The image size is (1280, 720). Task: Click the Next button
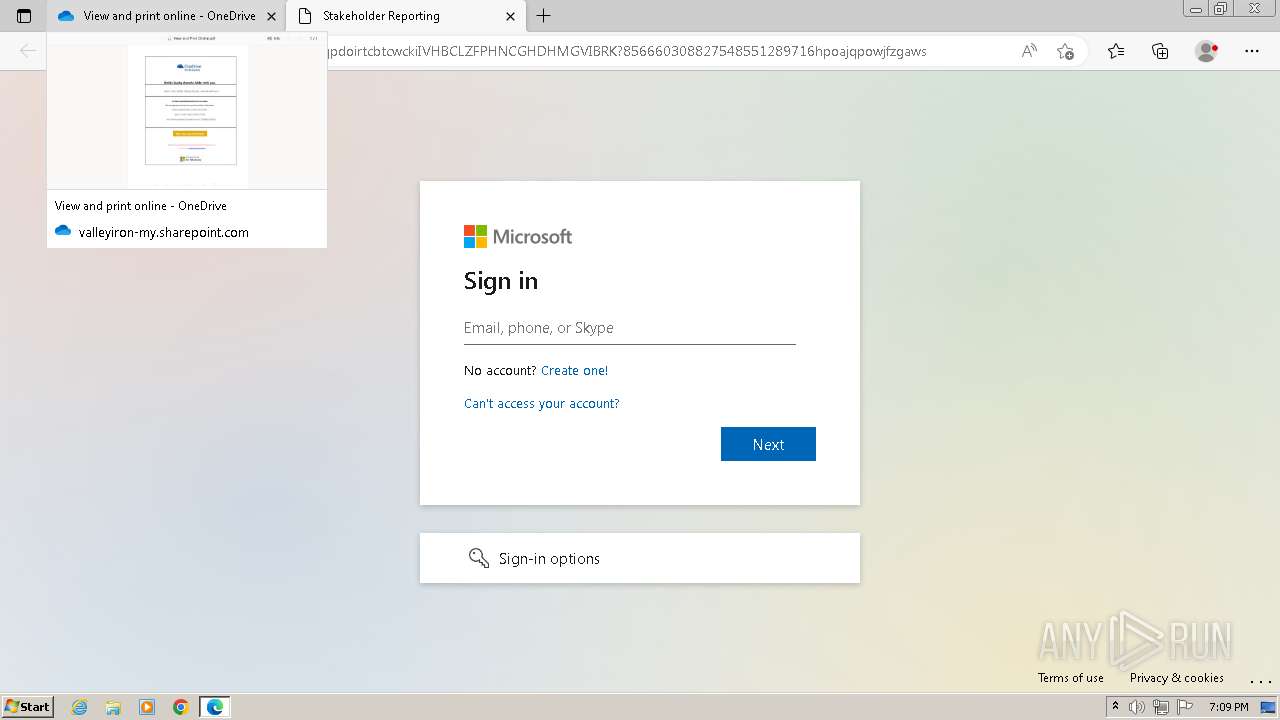coord(768,444)
